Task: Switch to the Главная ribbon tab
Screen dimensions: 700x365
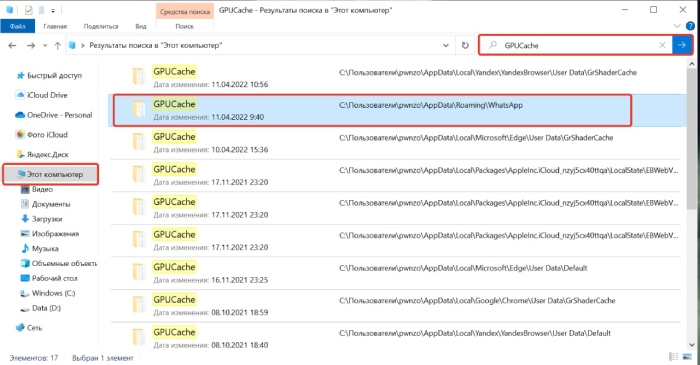Action: pos(55,26)
